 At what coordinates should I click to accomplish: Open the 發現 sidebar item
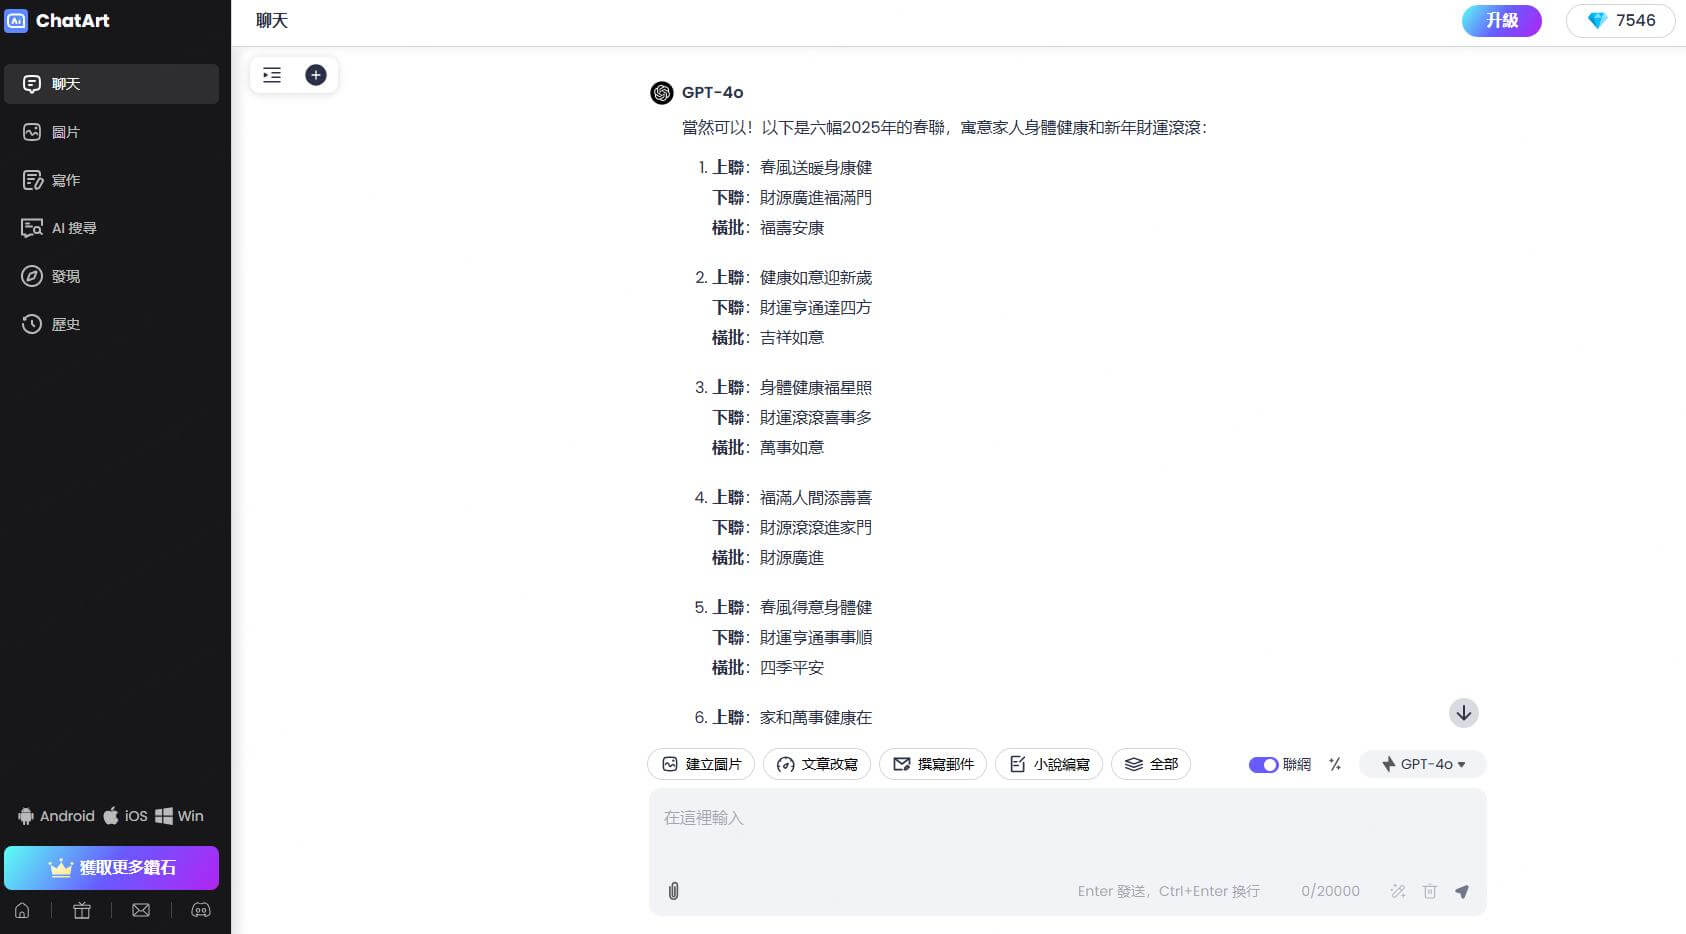[x=111, y=276]
